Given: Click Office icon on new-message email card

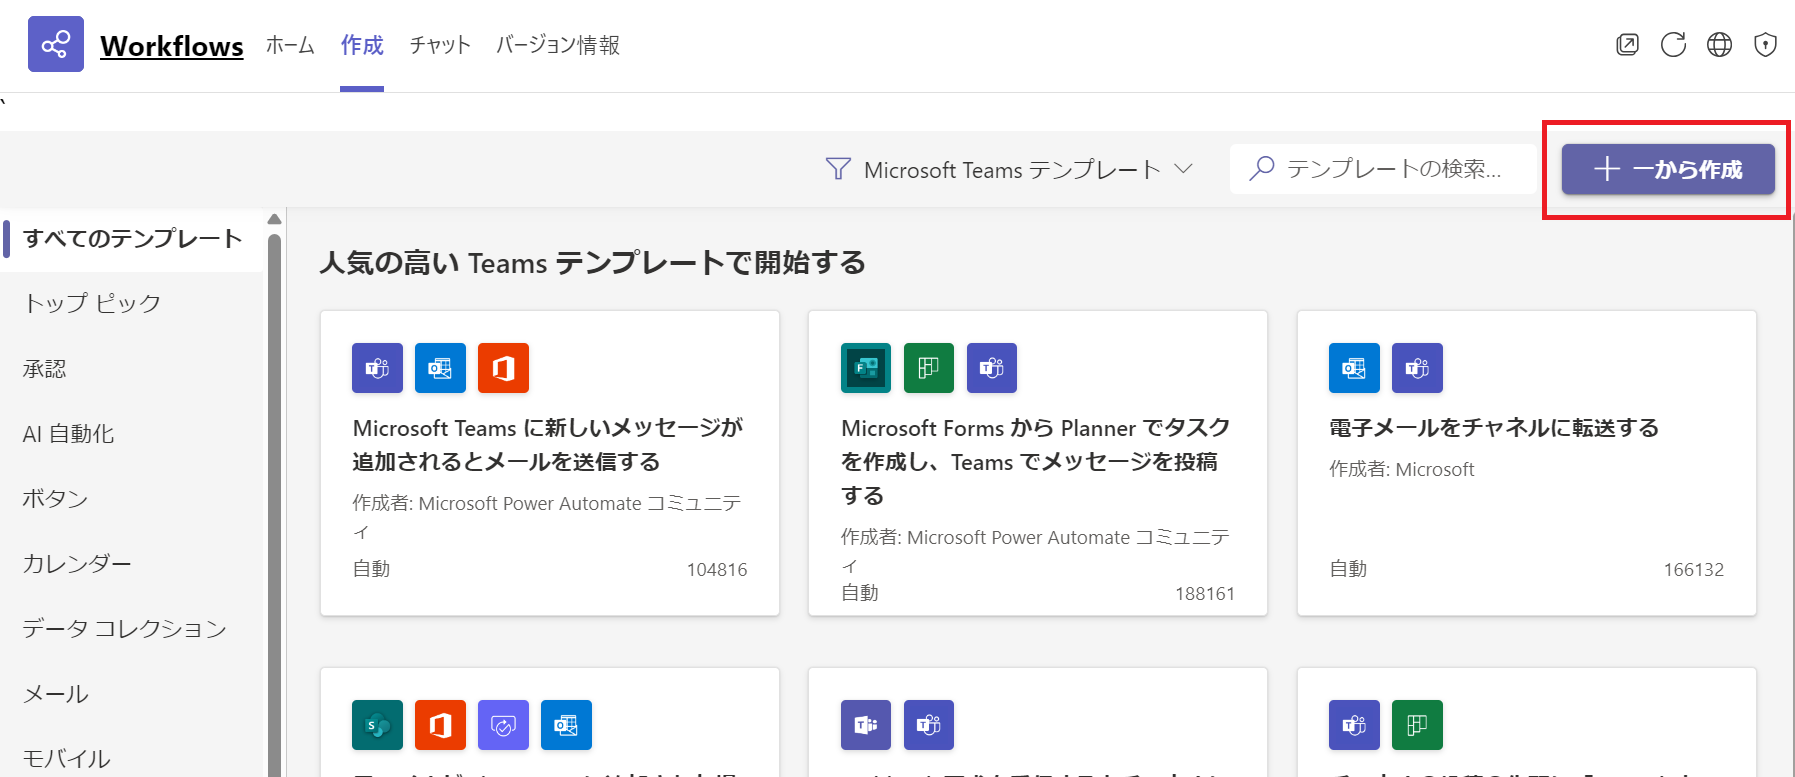Looking at the screenshot, I should [503, 368].
